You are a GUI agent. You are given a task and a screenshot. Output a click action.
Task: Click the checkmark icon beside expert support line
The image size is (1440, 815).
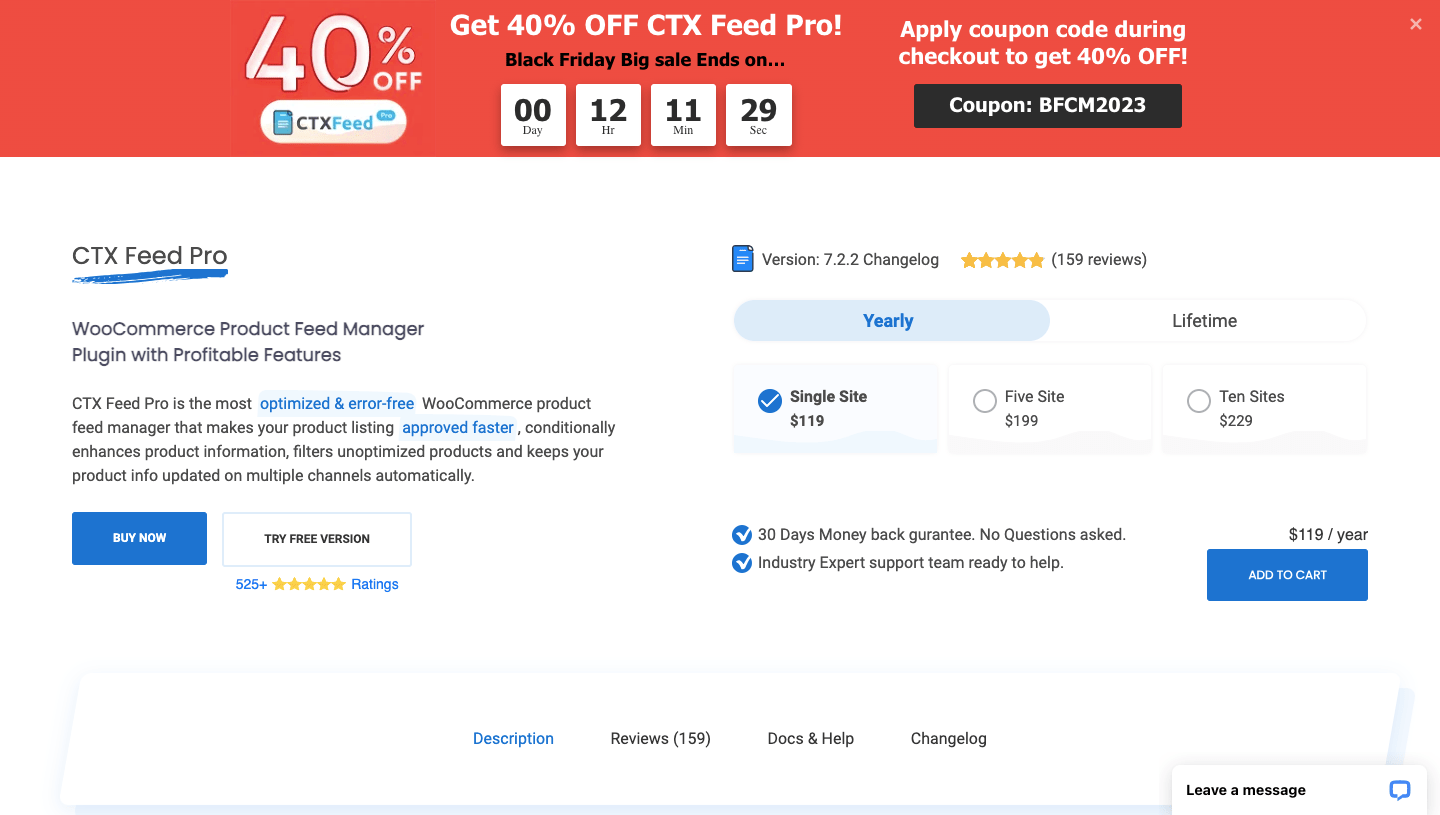pos(742,563)
